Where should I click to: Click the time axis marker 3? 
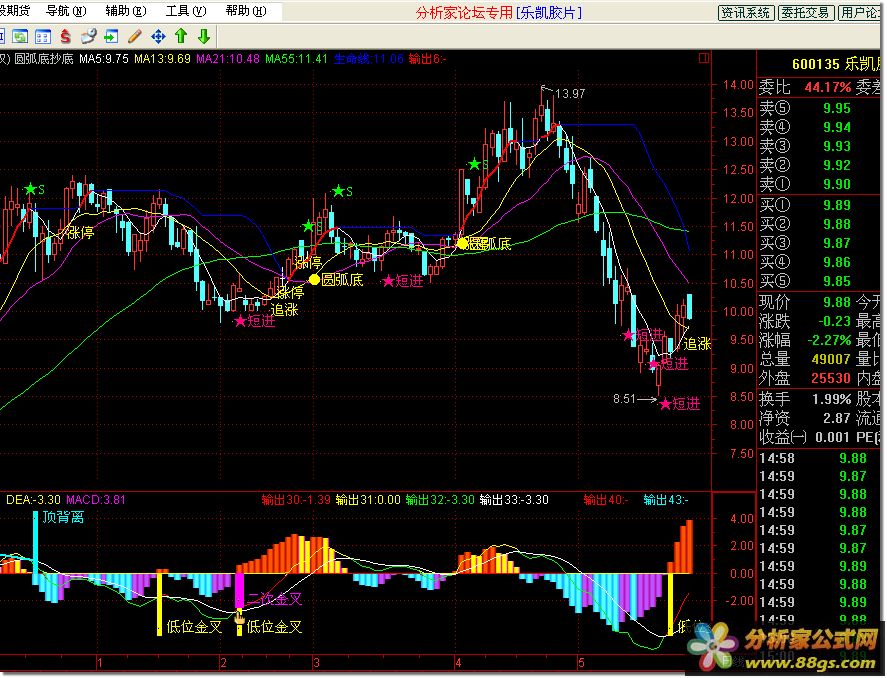point(316,663)
